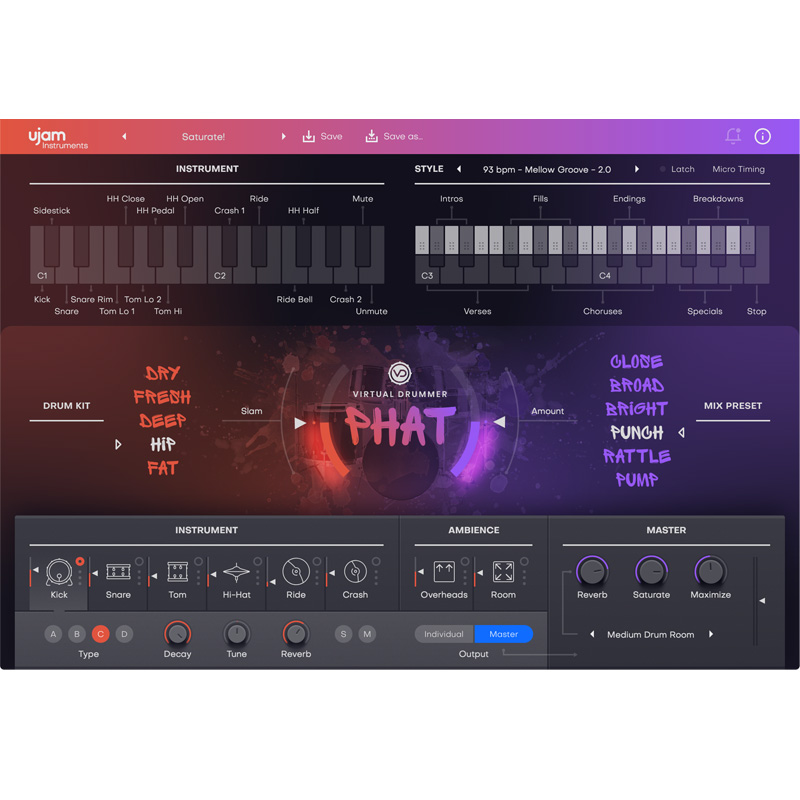Mute the selected instrument with M
800x800 pixels.
pos(367,634)
